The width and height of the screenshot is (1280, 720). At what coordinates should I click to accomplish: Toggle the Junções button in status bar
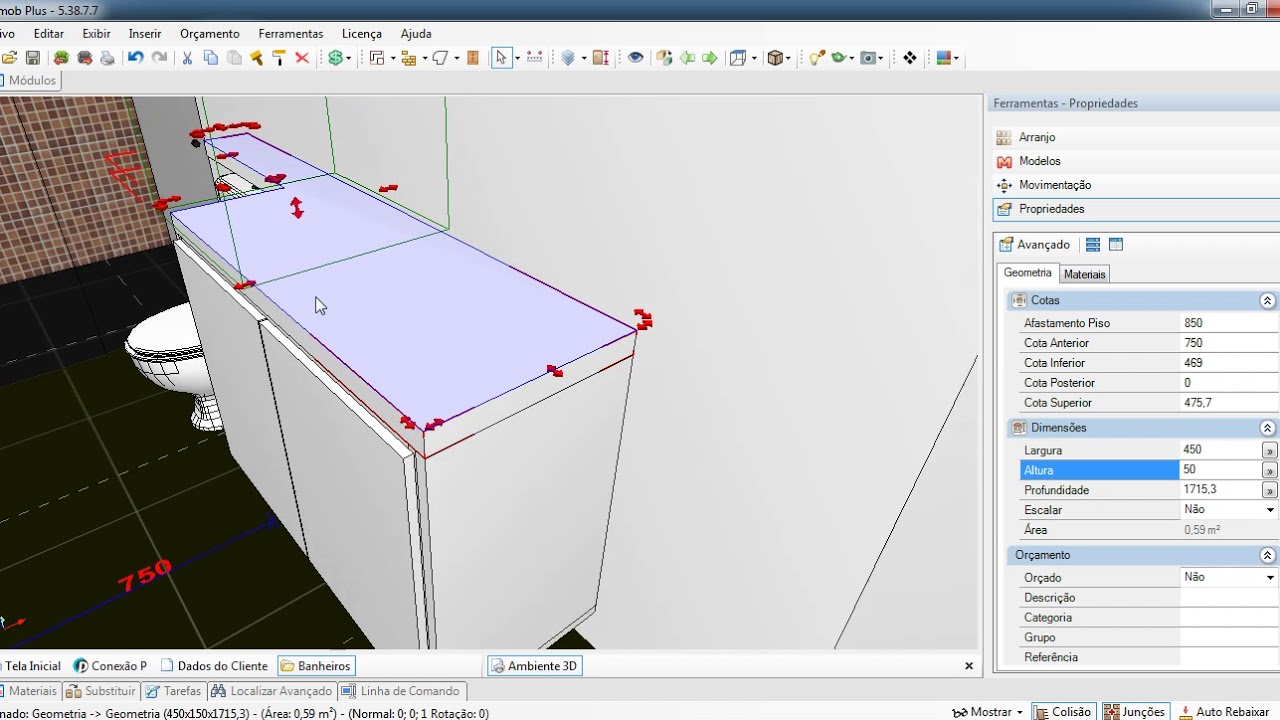click(1134, 712)
